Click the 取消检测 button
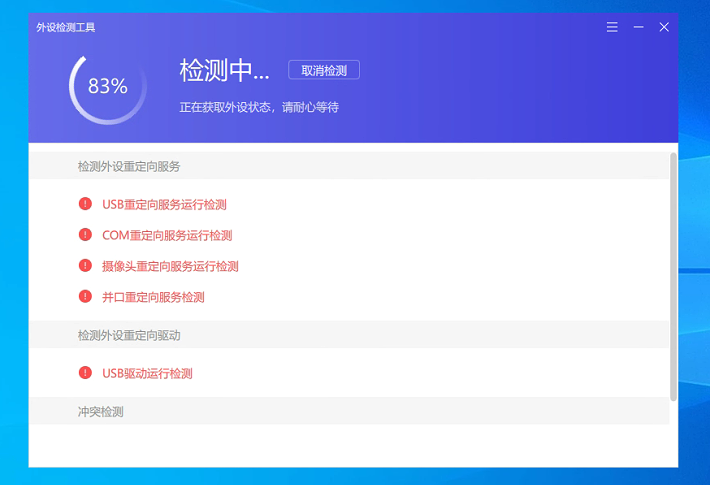Image resolution: width=710 pixels, height=485 pixels. tap(324, 70)
